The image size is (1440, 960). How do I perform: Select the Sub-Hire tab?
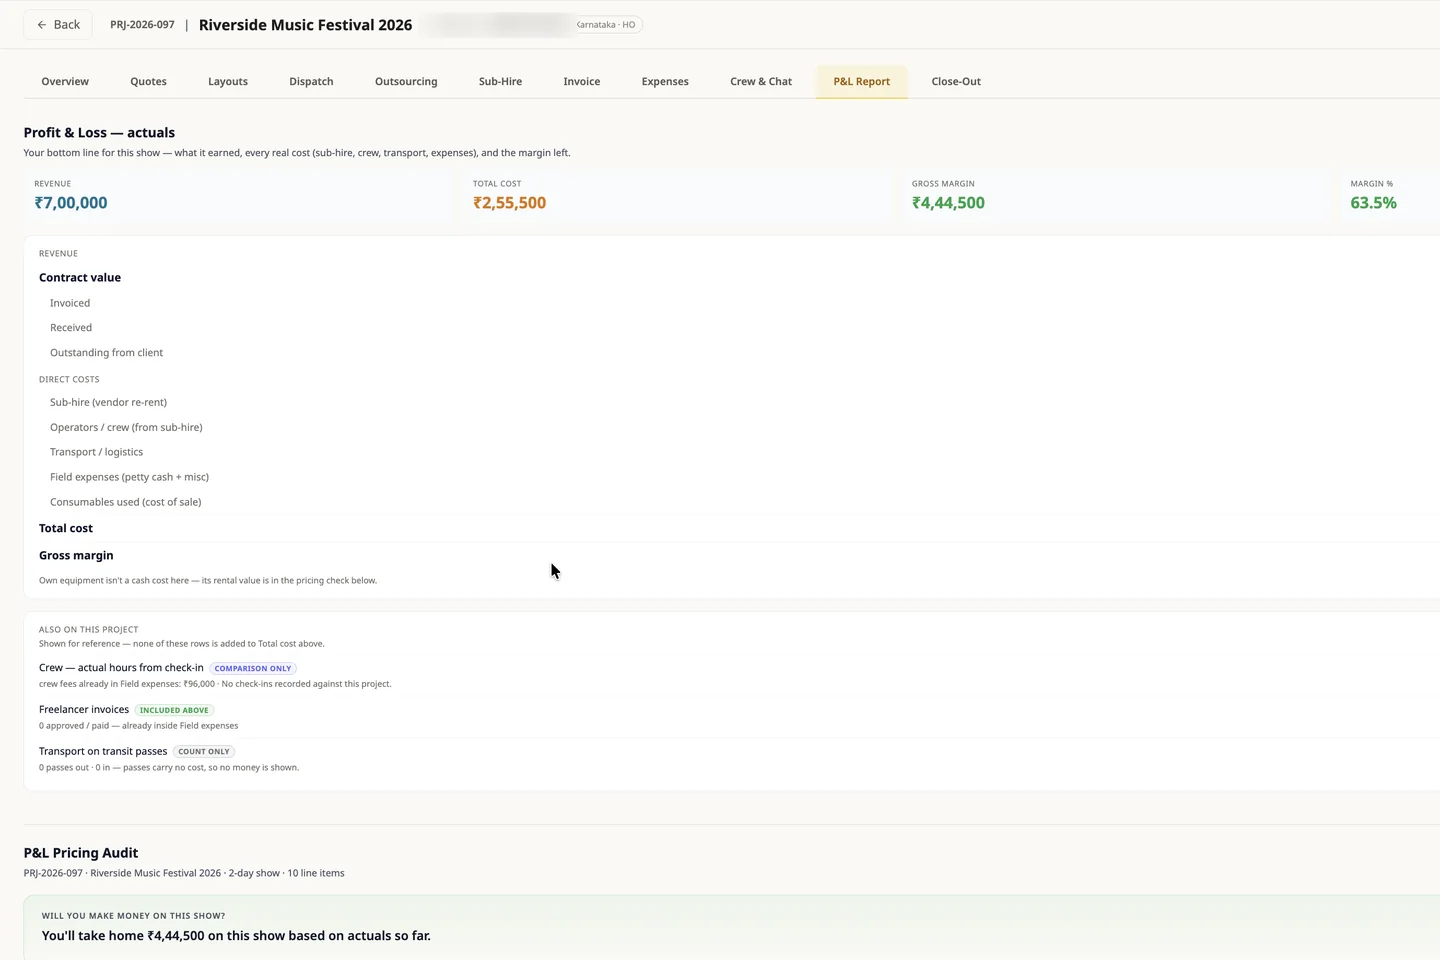500,82
